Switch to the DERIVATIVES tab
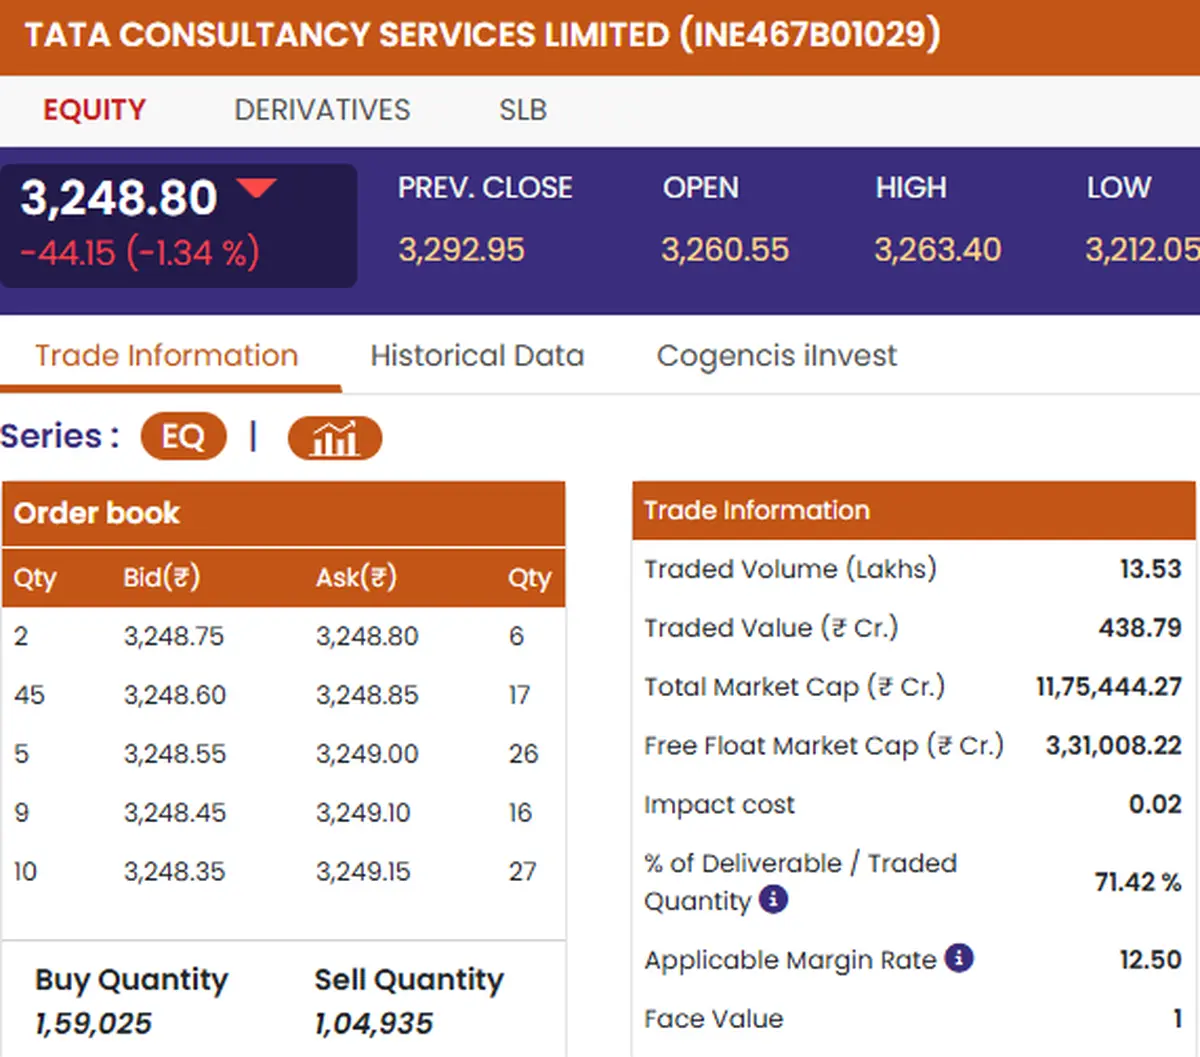The image size is (1200, 1057). (x=322, y=109)
